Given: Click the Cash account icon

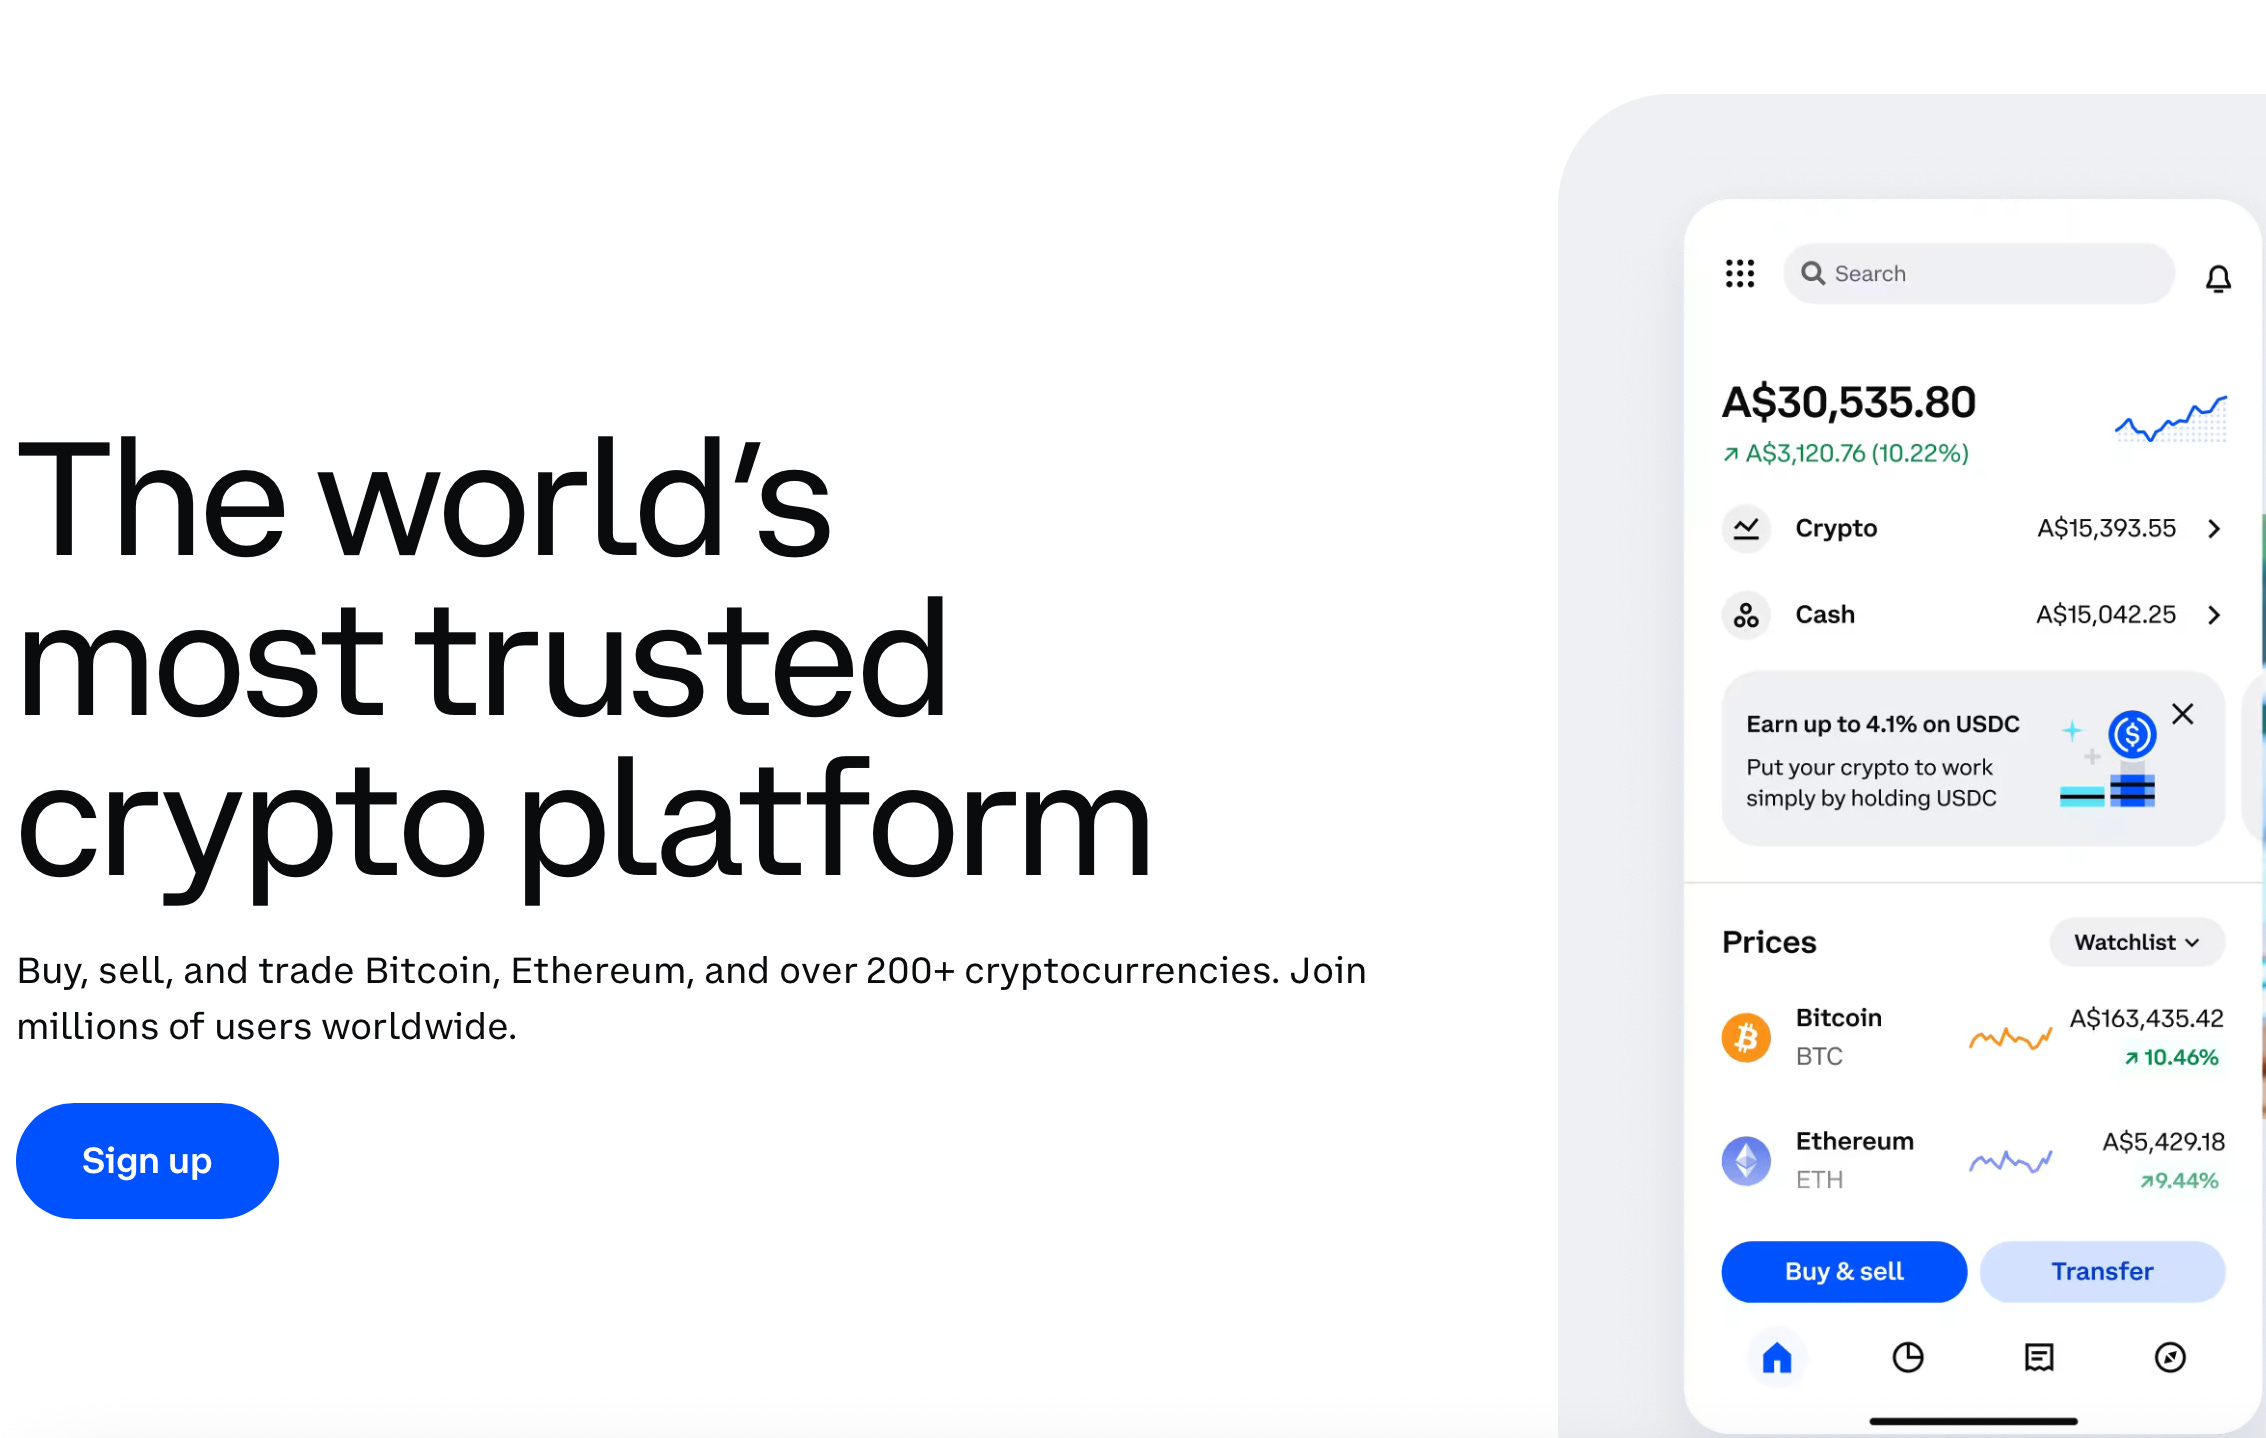Looking at the screenshot, I should 1746,615.
